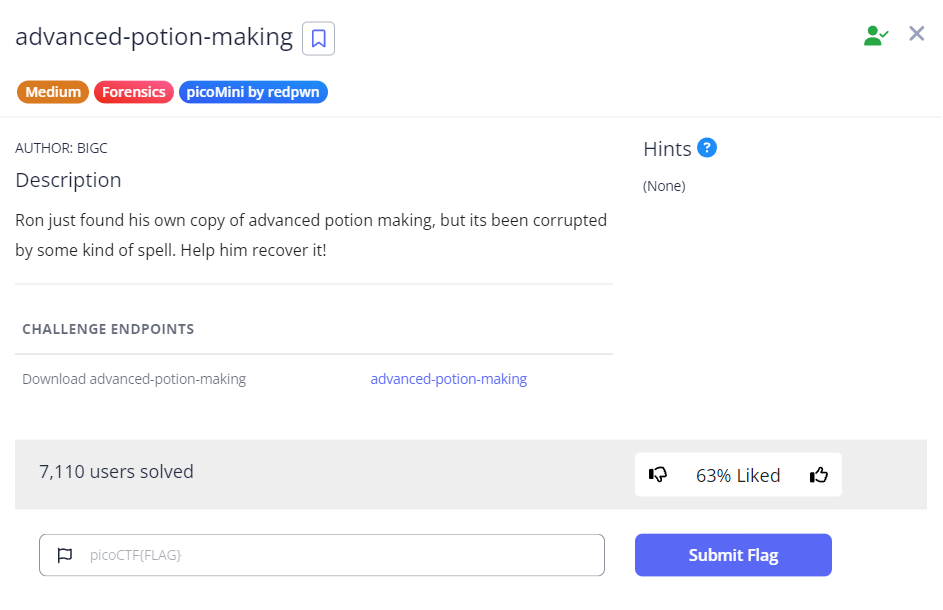Click the AUTHOR: BIGC label
943x610 pixels.
(x=61, y=148)
